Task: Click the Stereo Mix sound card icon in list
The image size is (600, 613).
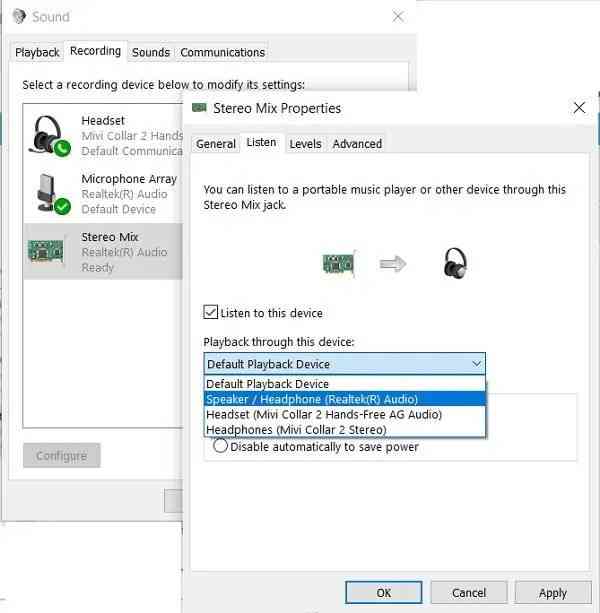Action: (45, 251)
